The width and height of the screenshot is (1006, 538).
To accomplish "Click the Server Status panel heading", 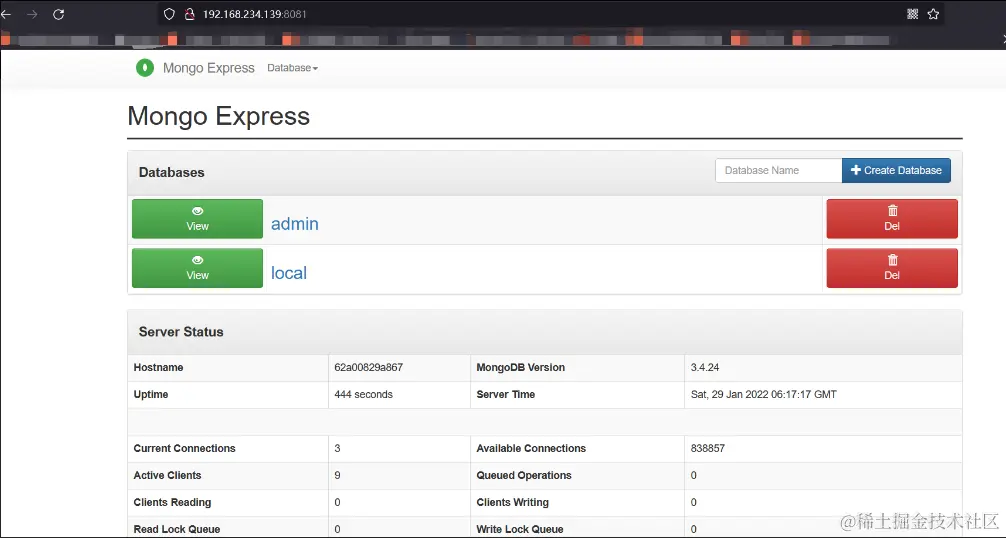I will pos(181,332).
